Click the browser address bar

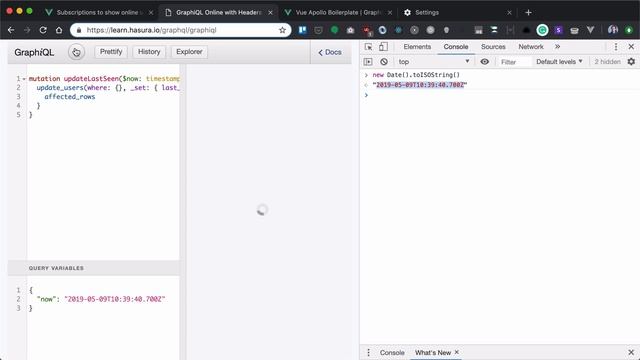point(180,30)
